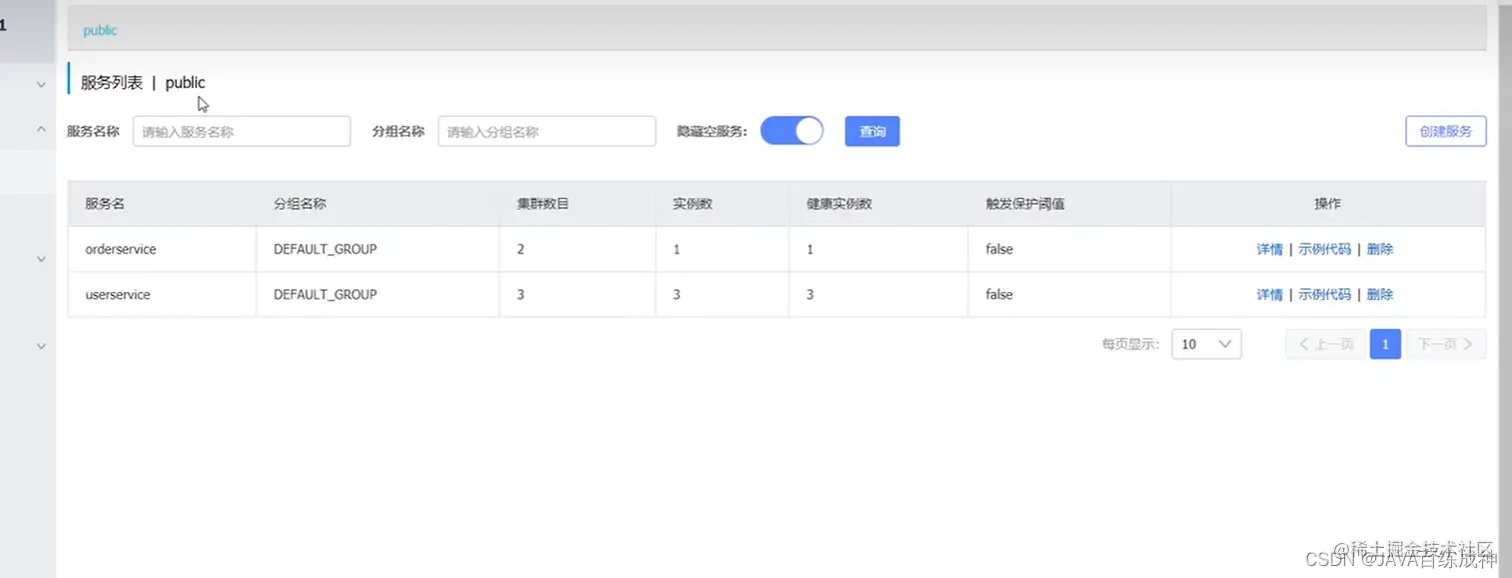The width and height of the screenshot is (1512, 578).
Task: Collapse the second sidebar section arrow
Action: (x=41, y=128)
